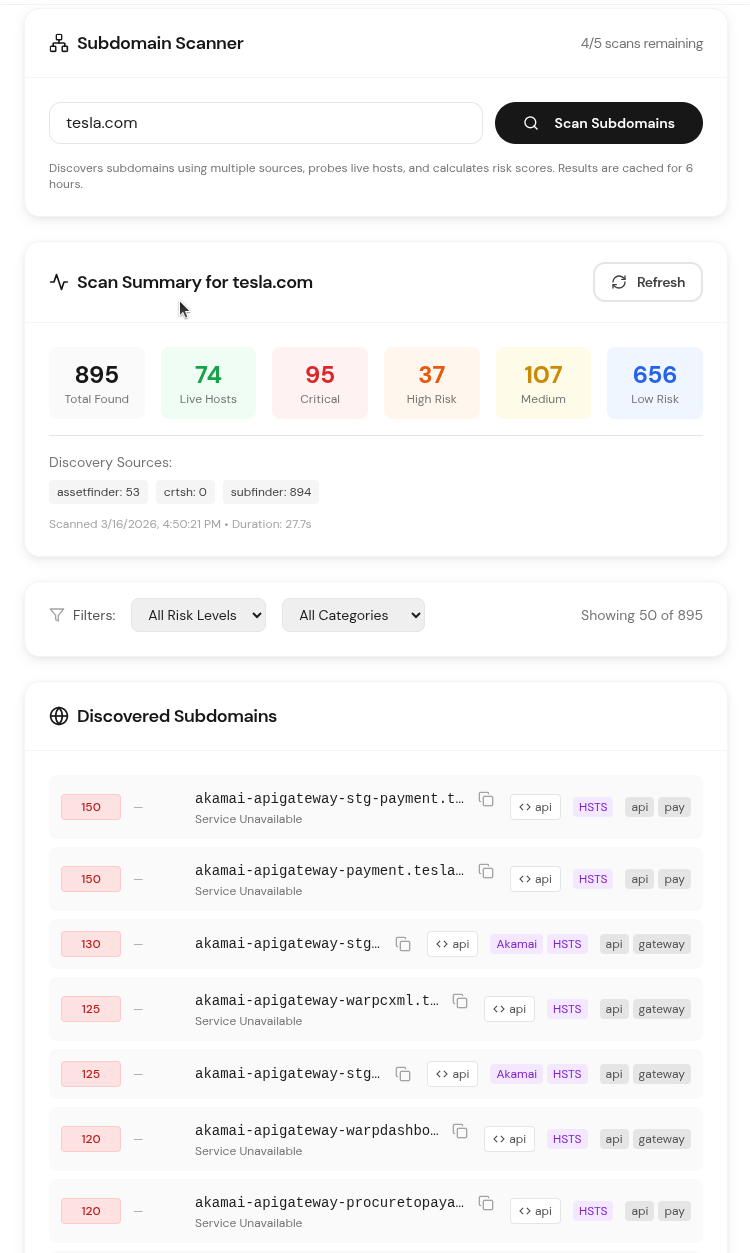
Task: Click the api code badge on the first subdomain
Action: pyautogui.click(x=535, y=806)
